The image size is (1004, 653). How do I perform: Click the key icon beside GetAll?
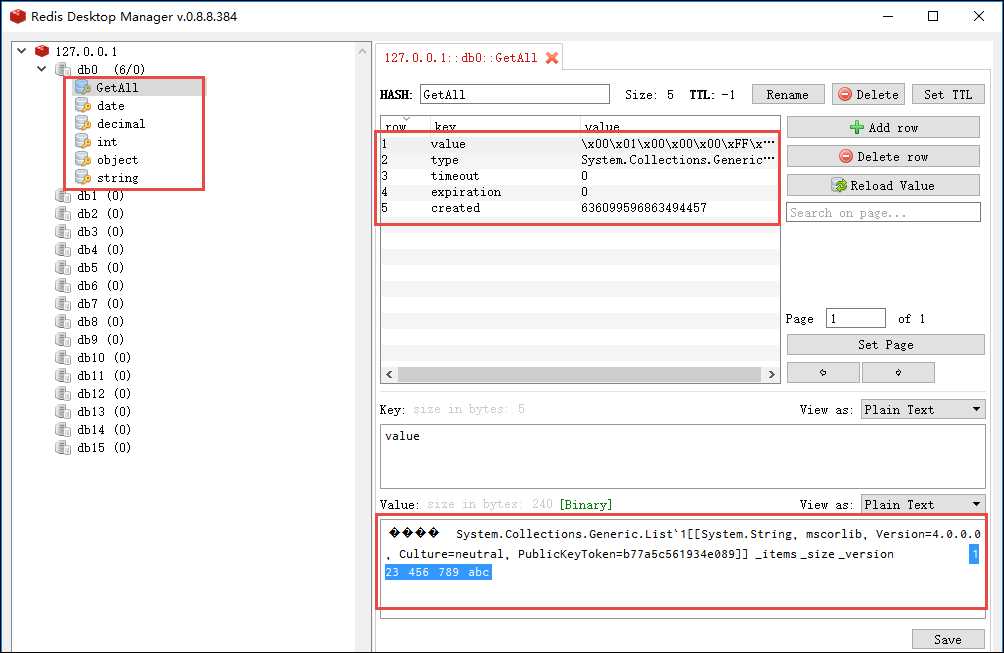[83, 87]
